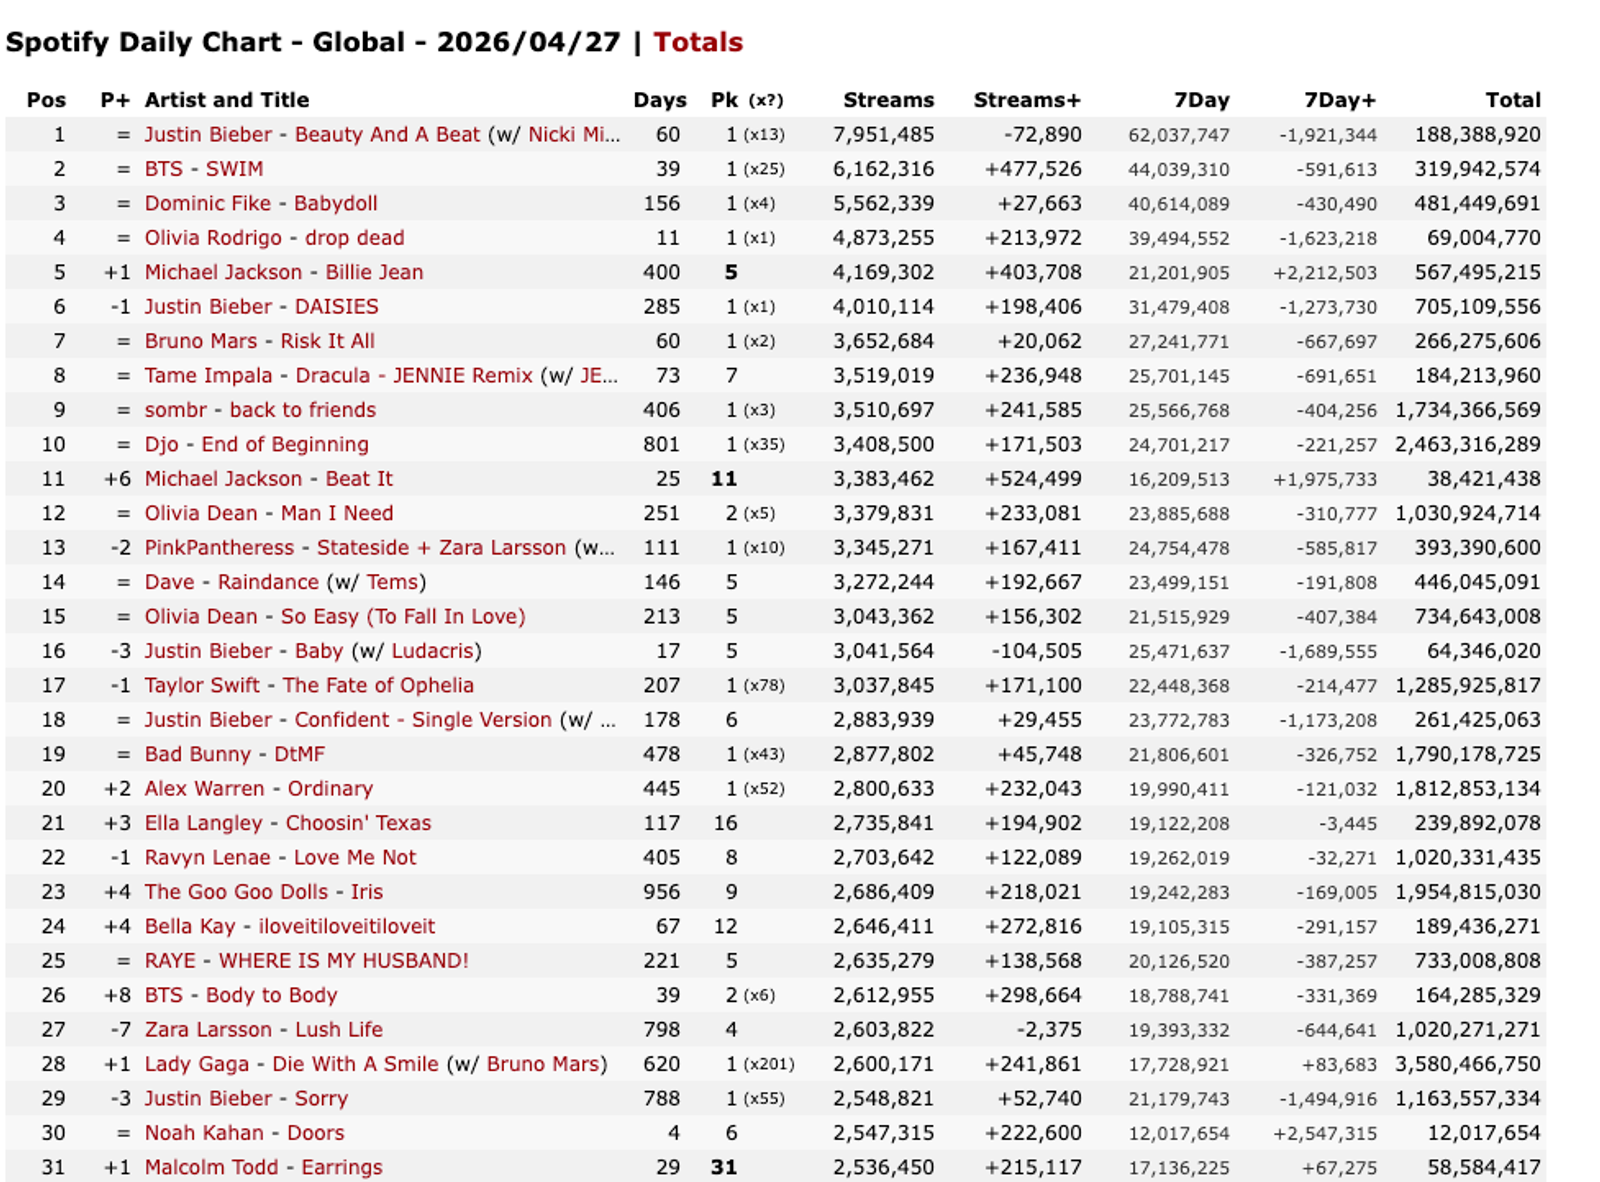Viewport: 1600px width, 1182px height.
Task: Click RAYE - WHERE IS MY HUSBAND! link
Action: click(307, 961)
